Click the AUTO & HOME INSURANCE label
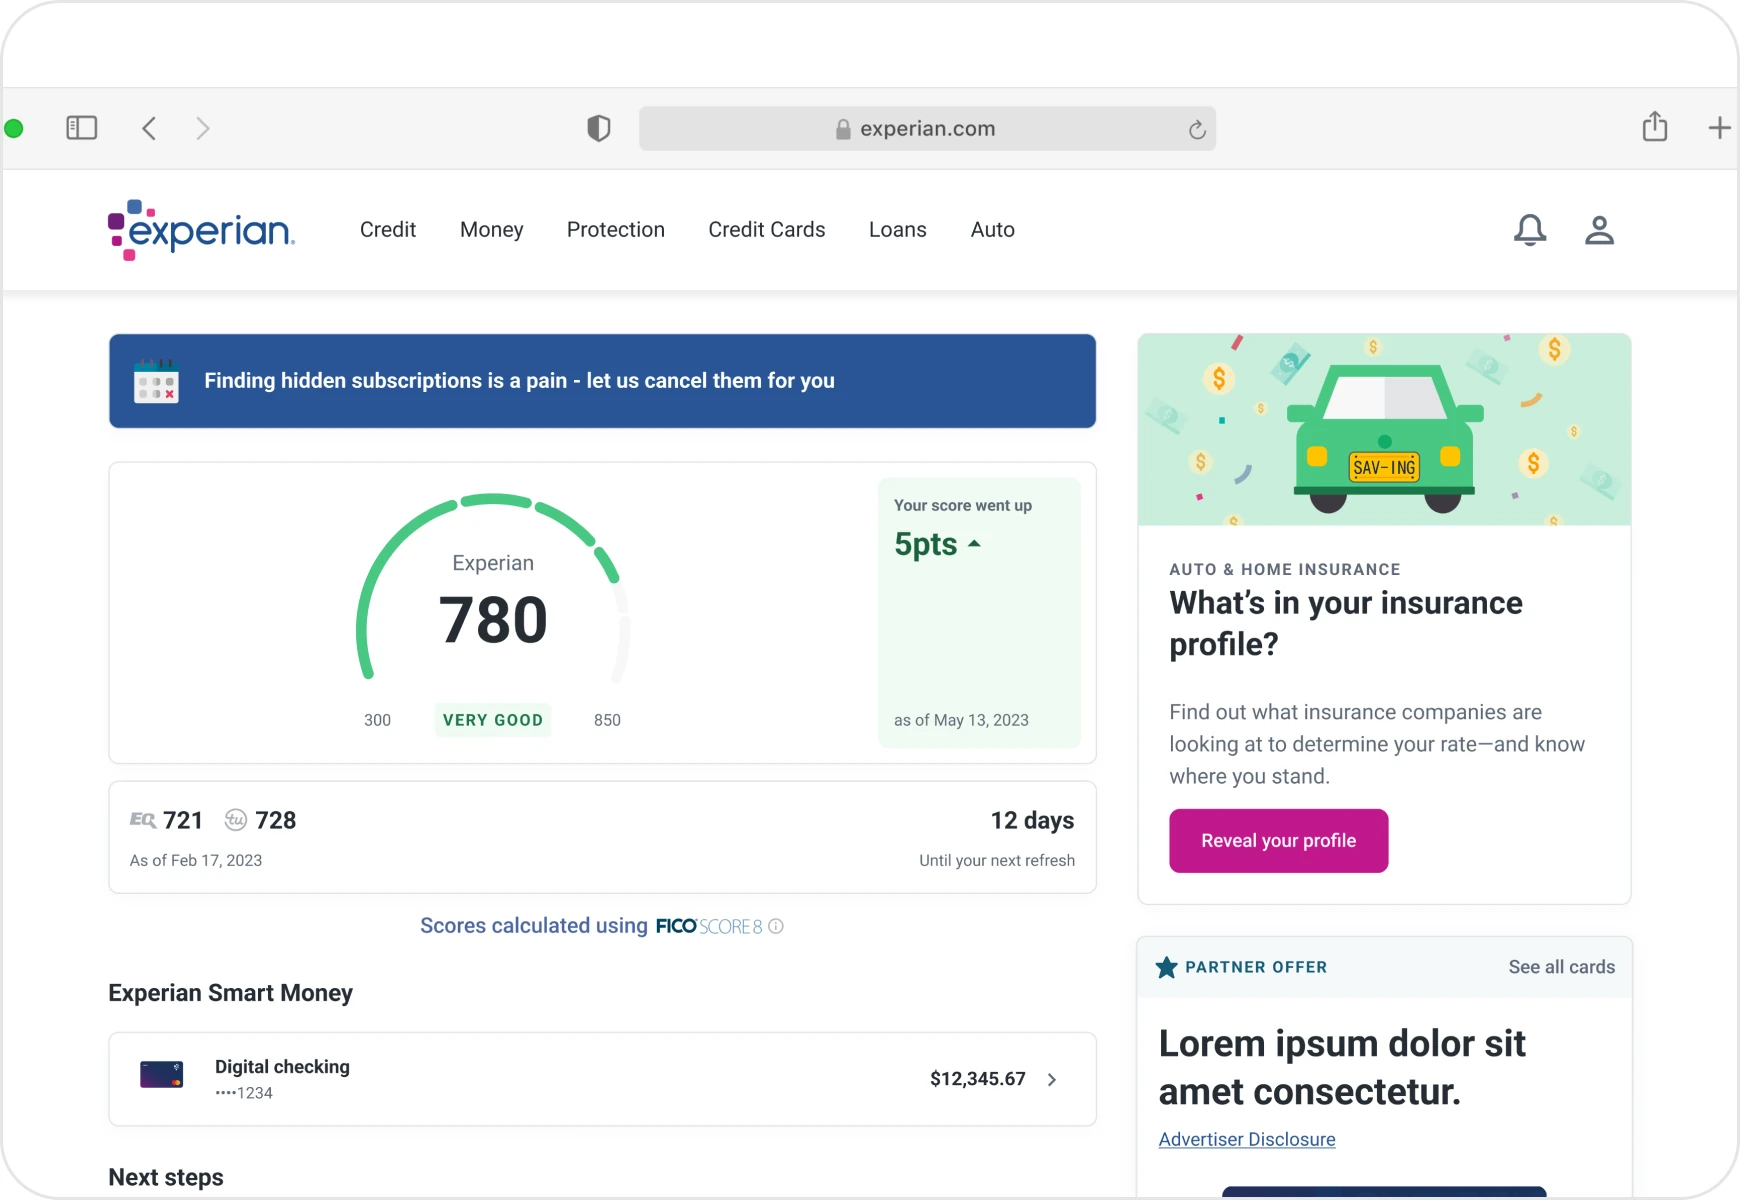The height and width of the screenshot is (1200, 1740). [1285, 569]
